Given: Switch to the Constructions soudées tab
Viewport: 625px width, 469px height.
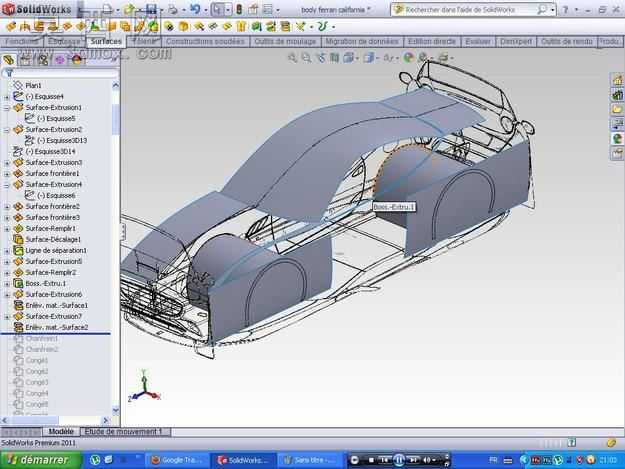Looking at the screenshot, I should (205, 41).
